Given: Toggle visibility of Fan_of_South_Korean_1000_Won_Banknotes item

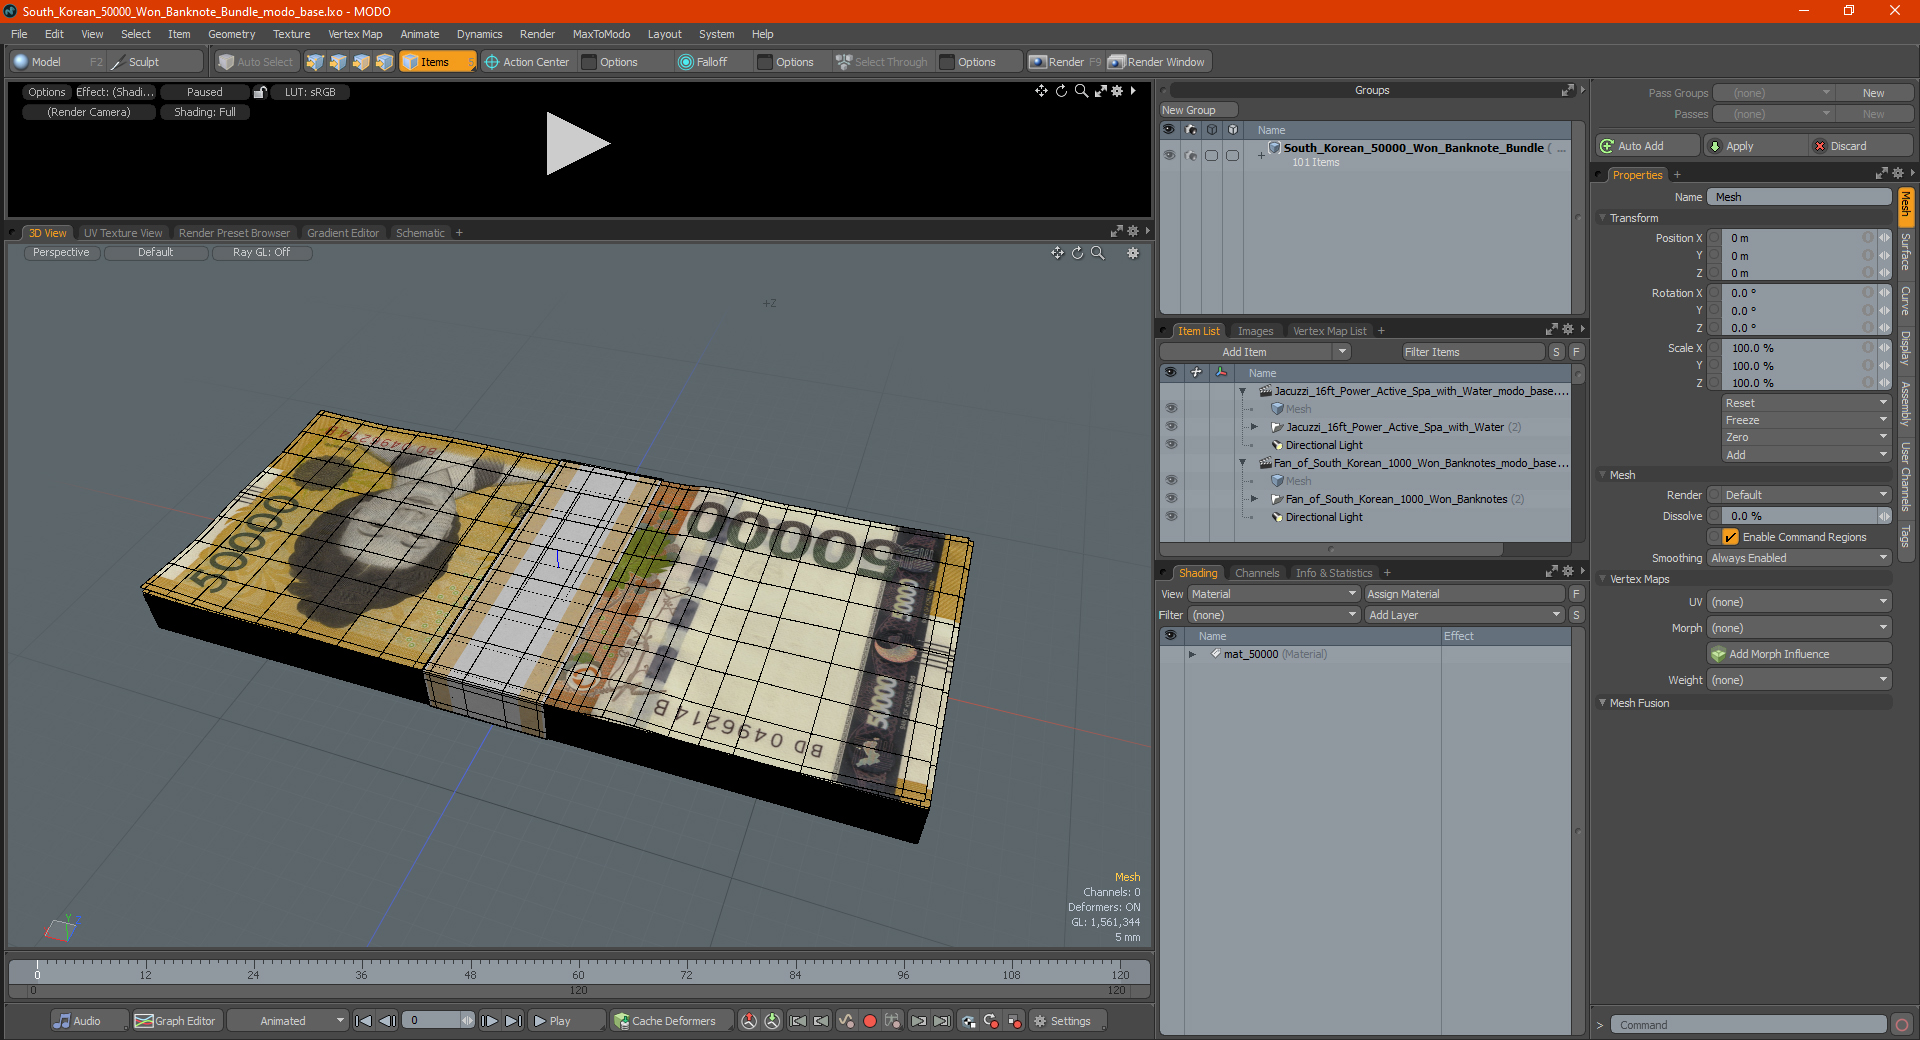Looking at the screenshot, I should [x=1171, y=499].
